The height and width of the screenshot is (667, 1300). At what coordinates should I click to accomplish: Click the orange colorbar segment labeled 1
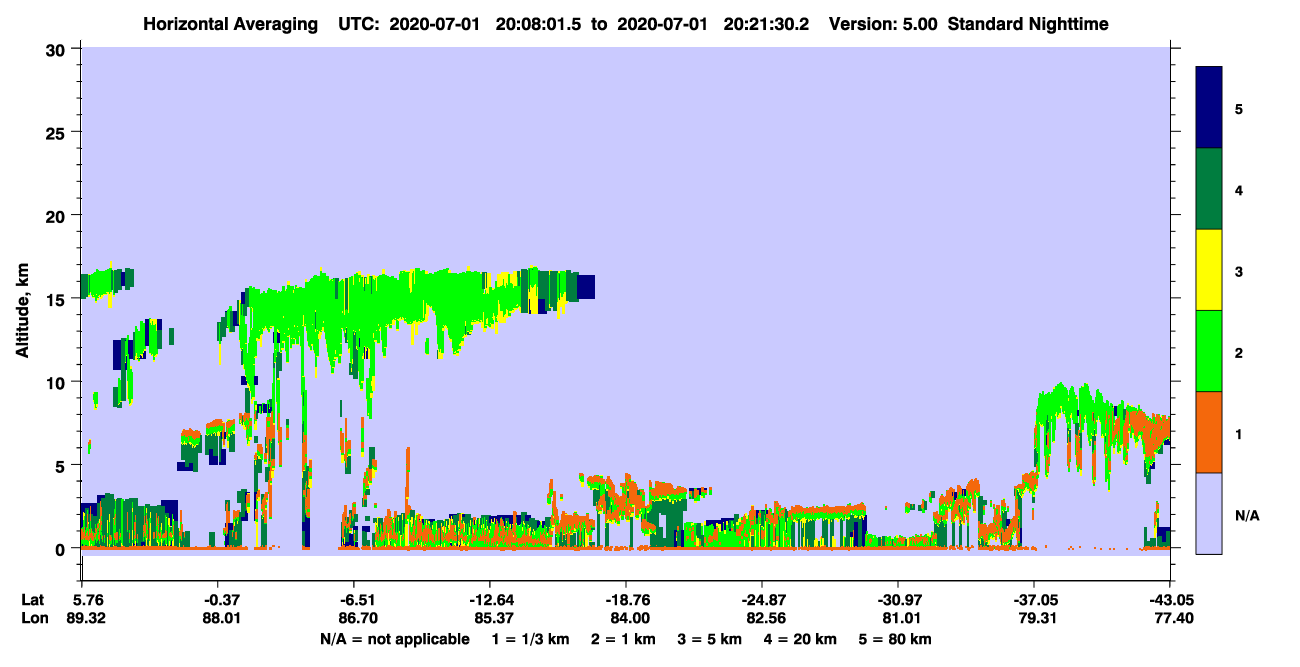point(1209,432)
